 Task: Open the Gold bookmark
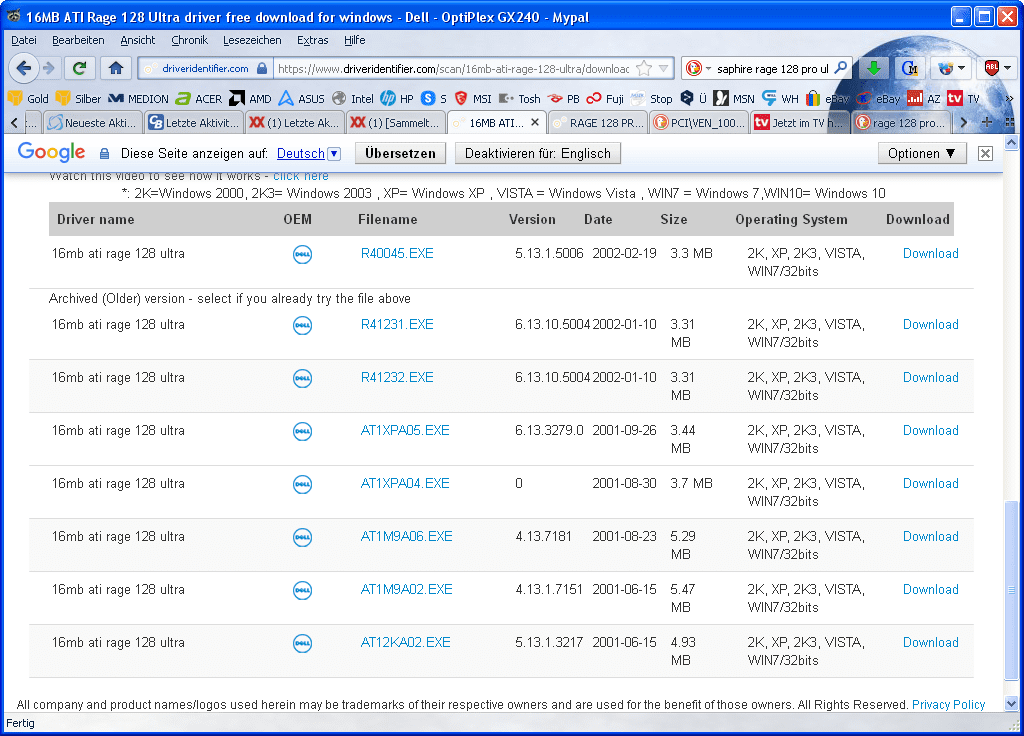point(28,99)
